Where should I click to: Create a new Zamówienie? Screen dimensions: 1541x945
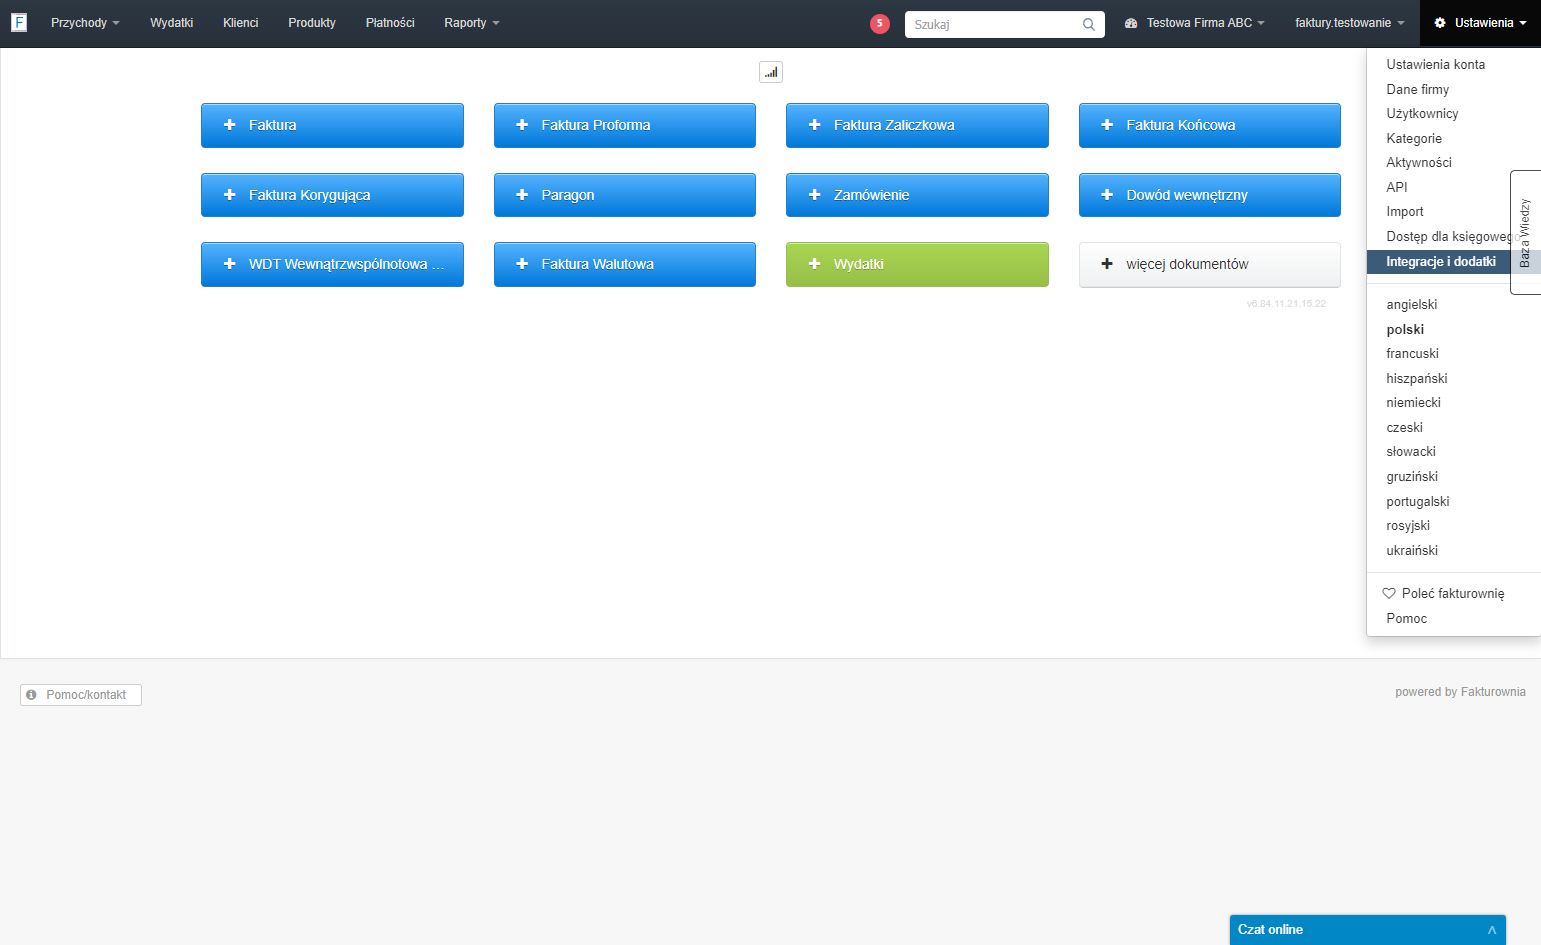917,195
